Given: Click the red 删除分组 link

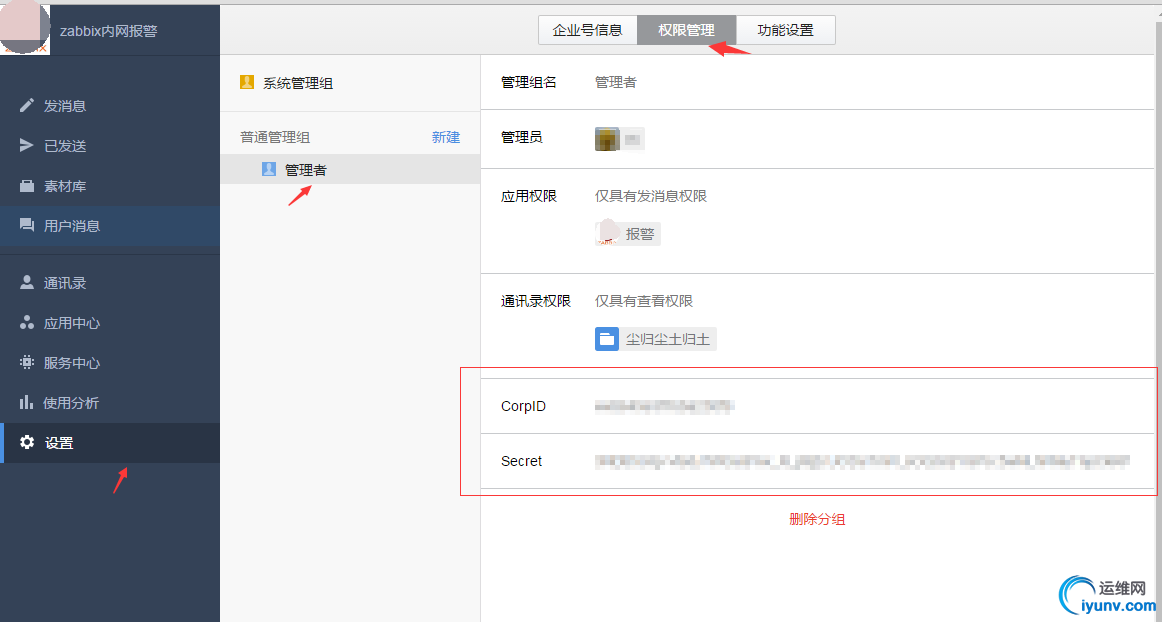Looking at the screenshot, I should tap(817, 519).
